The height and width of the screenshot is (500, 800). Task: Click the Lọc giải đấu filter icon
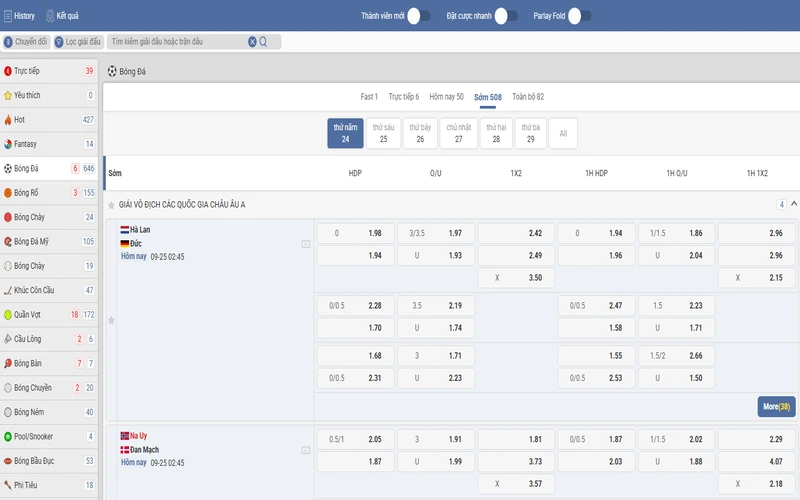coord(59,42)
